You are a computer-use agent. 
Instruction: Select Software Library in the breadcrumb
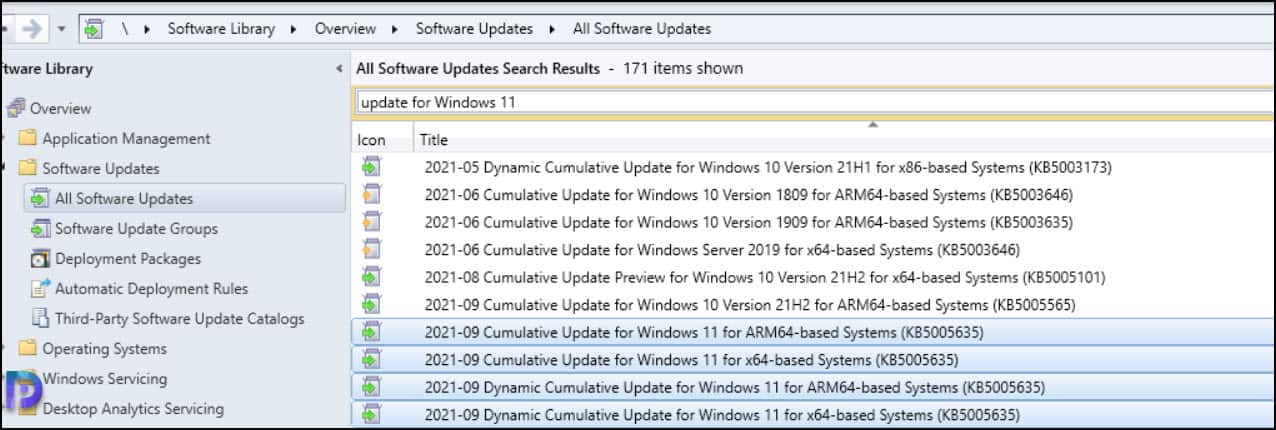click(221, 29)
